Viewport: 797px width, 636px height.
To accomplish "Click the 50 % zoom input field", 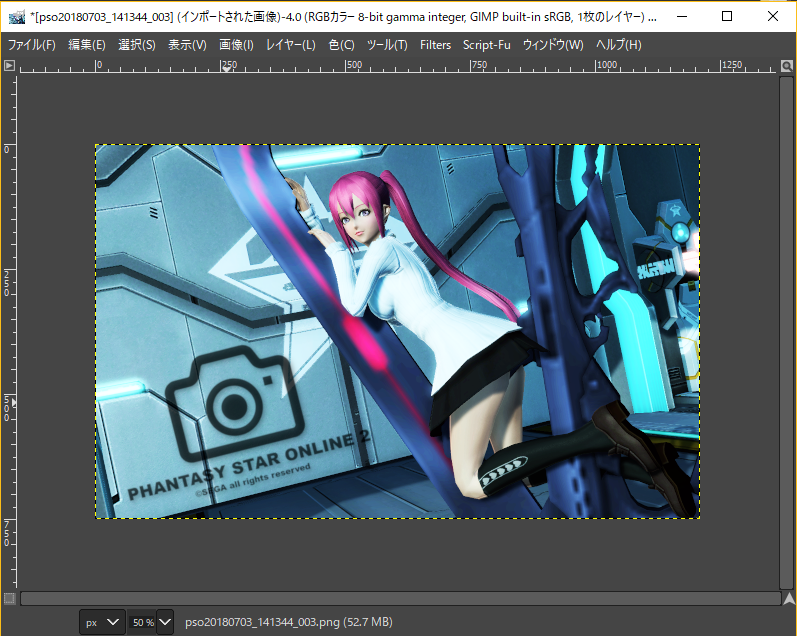I will tap(142, 622).
